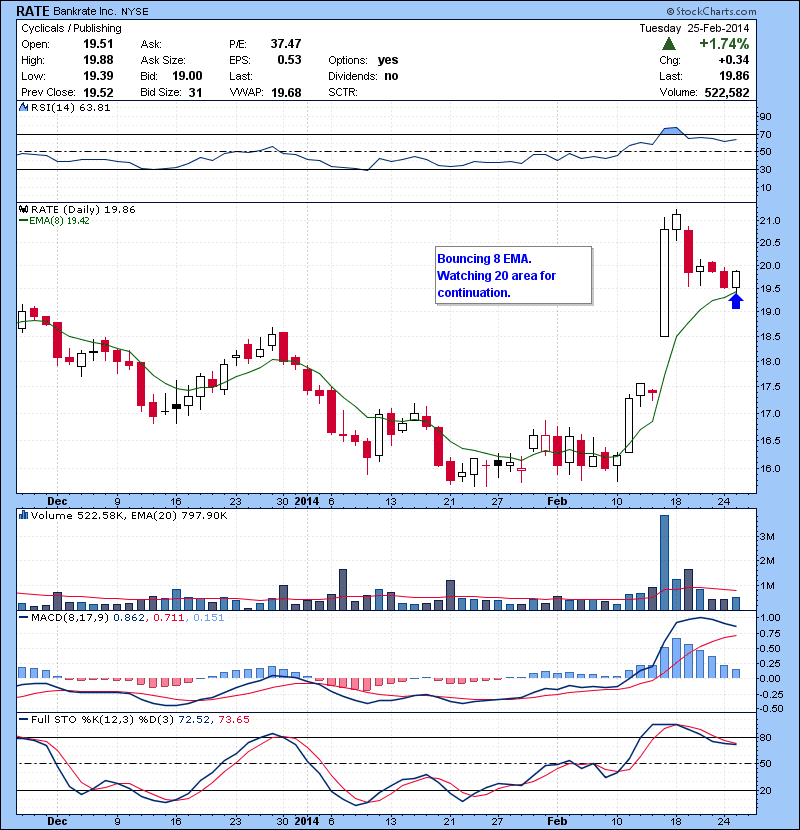Click the Bid value 19.00
The width and height of the screenshot is (800, 830).
tap(187, 76)
